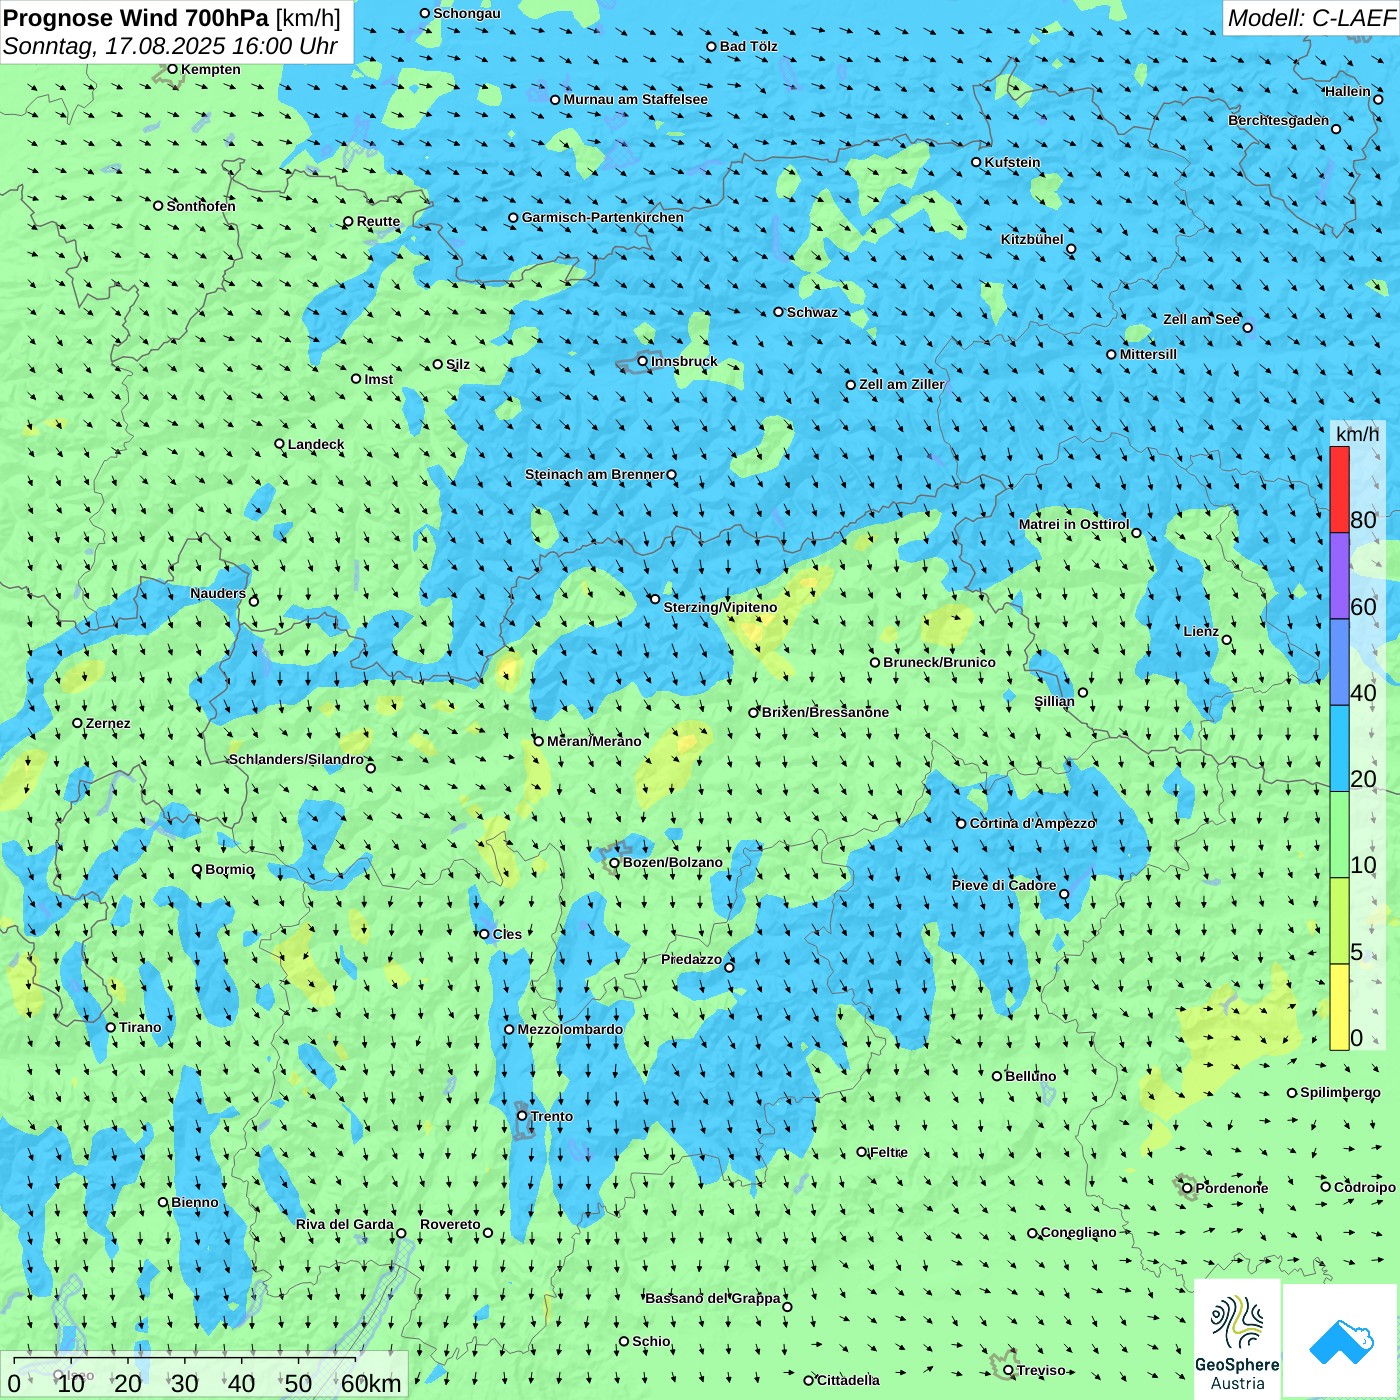Click the red 80 km/h legend color

pos(1339,489)
